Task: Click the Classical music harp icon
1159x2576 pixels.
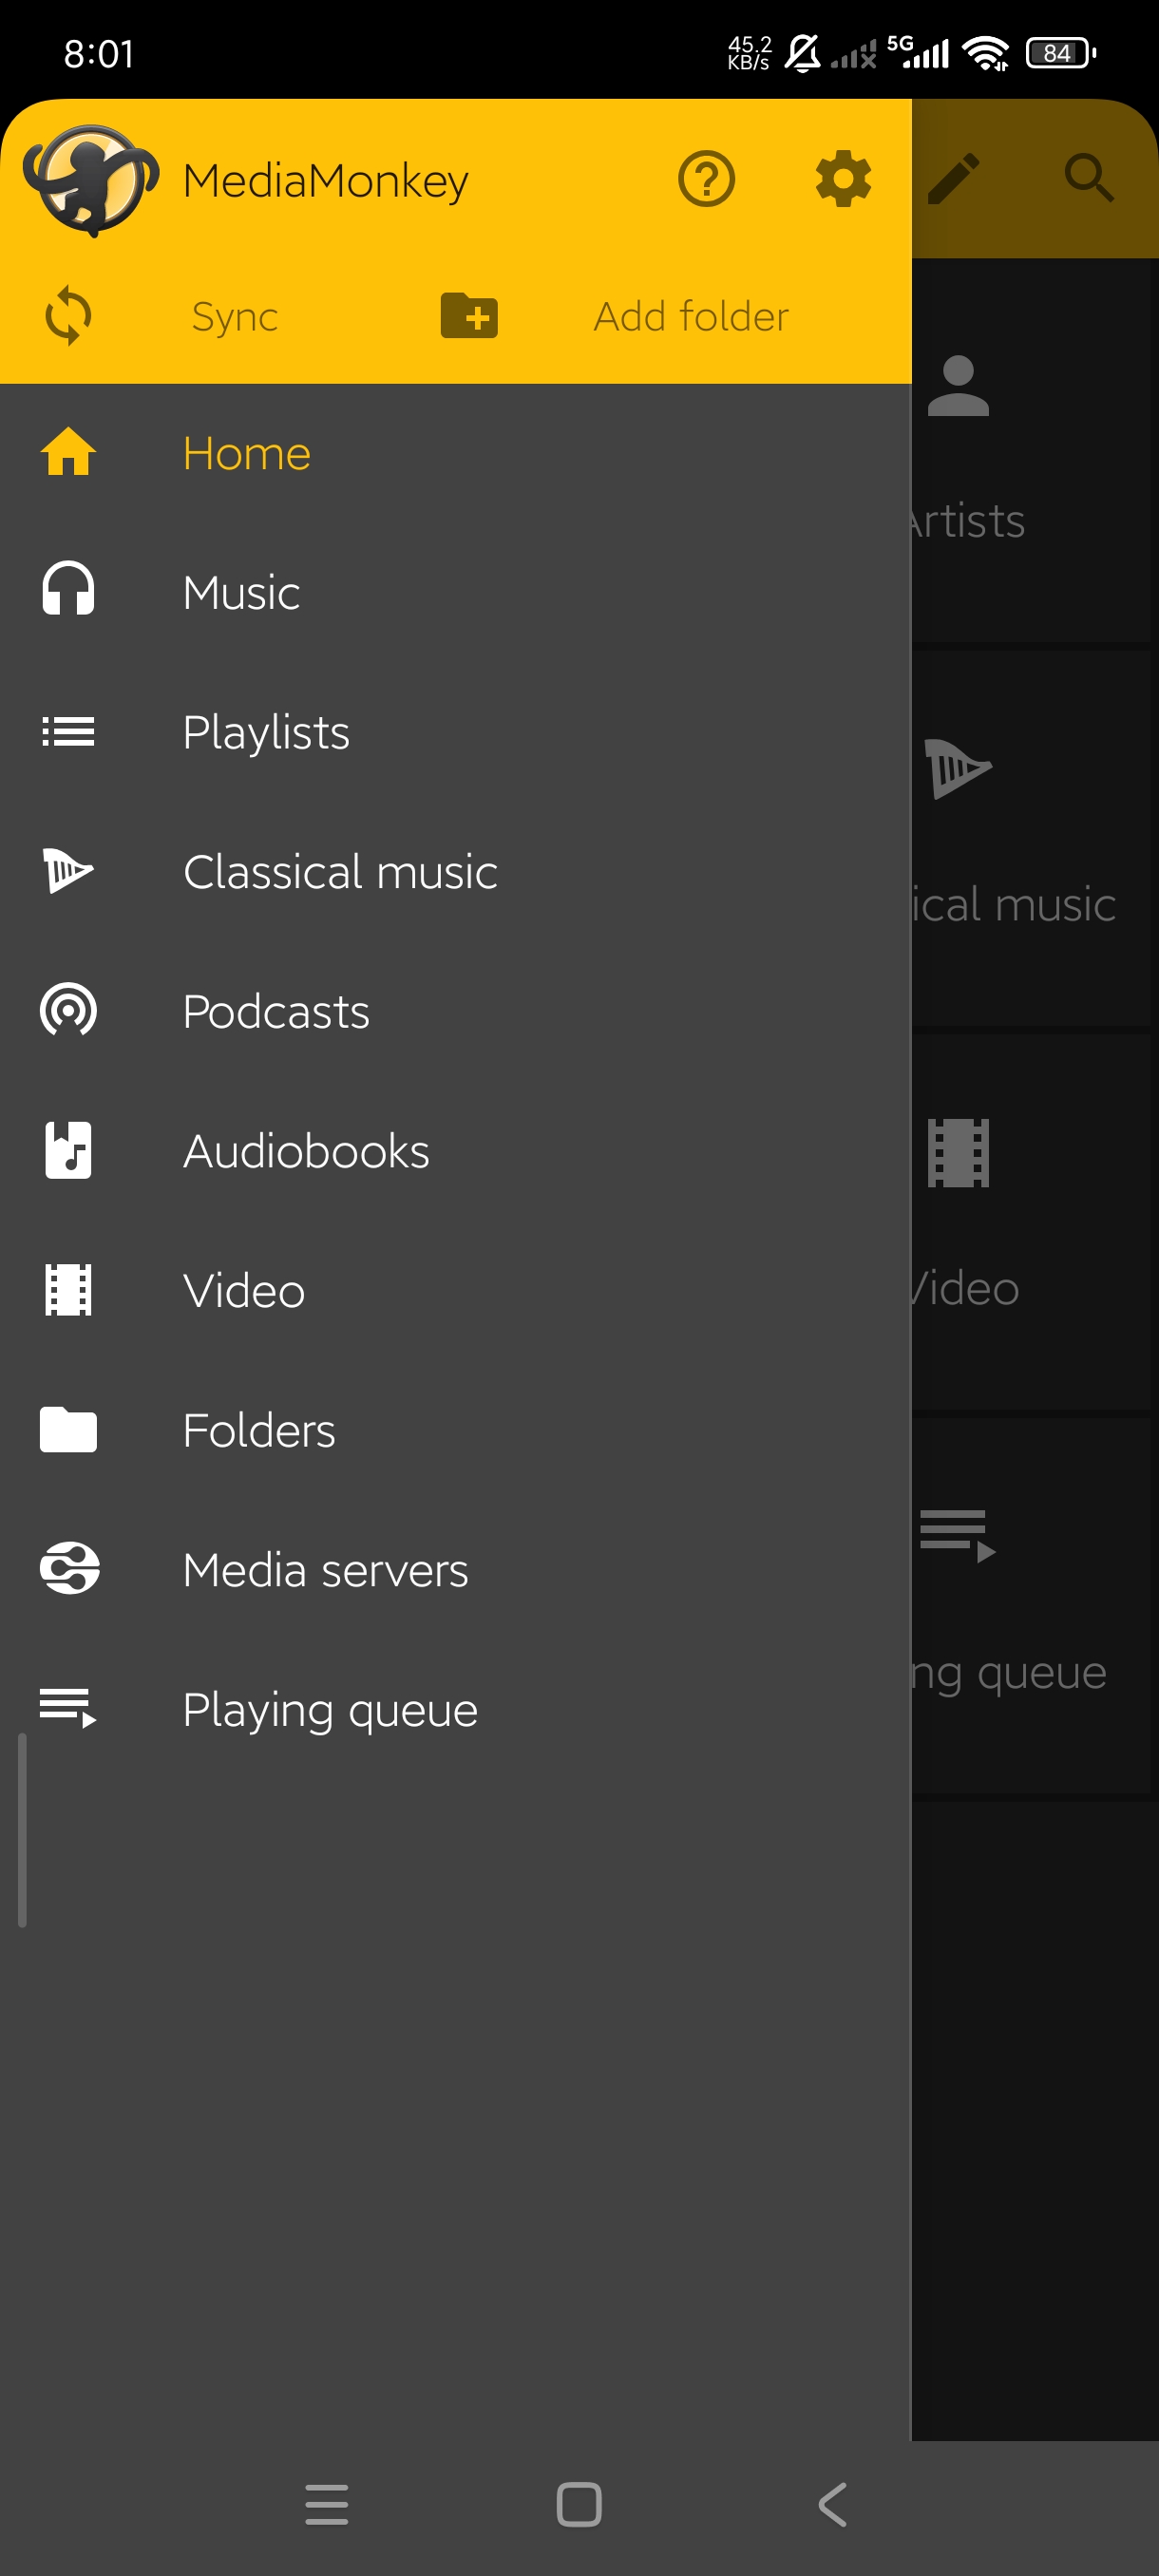Action: [68, 870]
